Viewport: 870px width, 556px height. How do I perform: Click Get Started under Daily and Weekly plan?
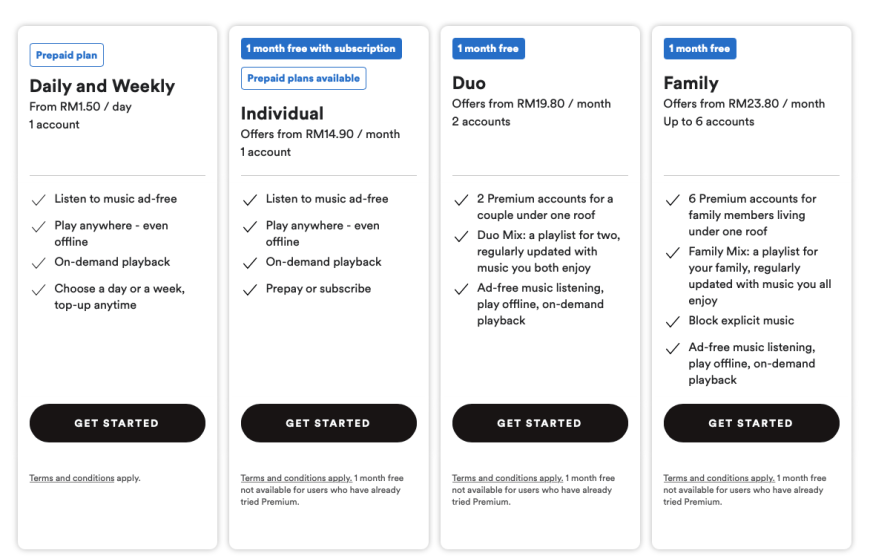coord(117,423)
